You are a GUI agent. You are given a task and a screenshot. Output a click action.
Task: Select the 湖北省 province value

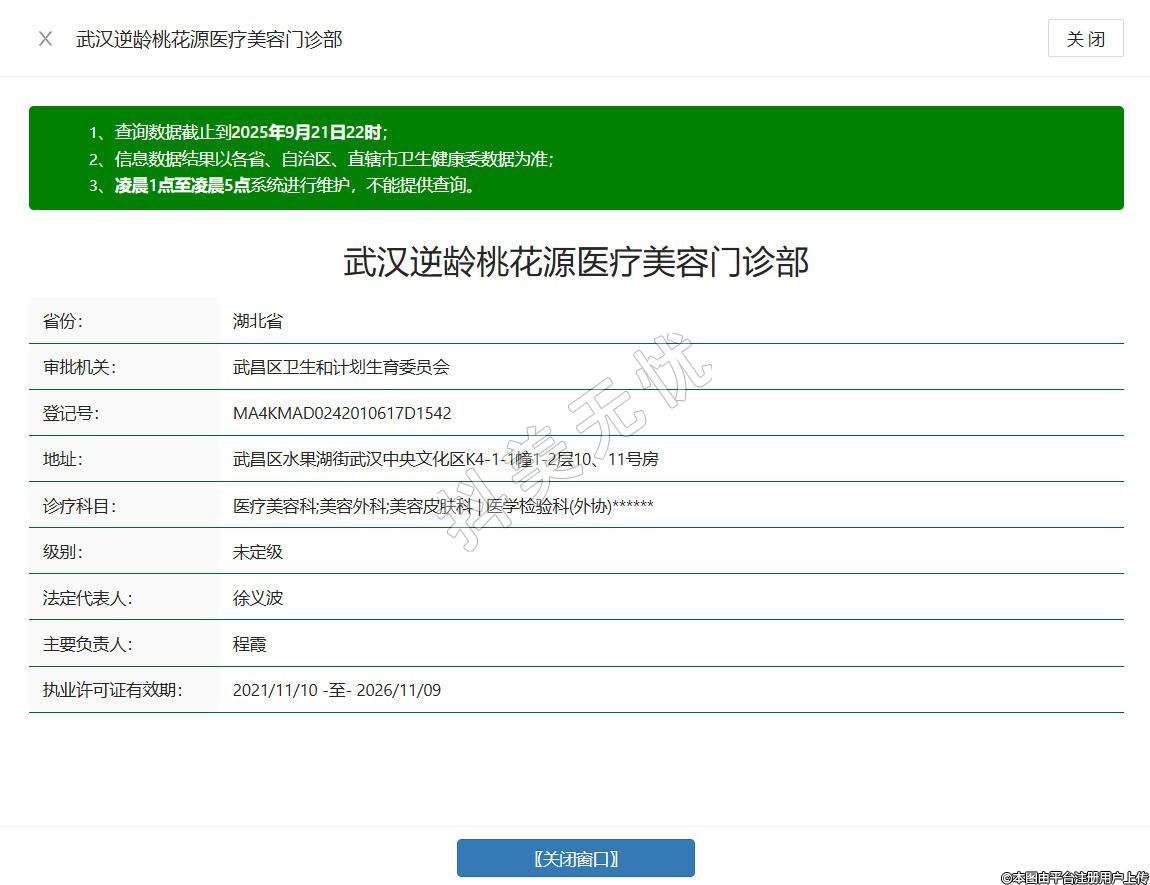258,321
